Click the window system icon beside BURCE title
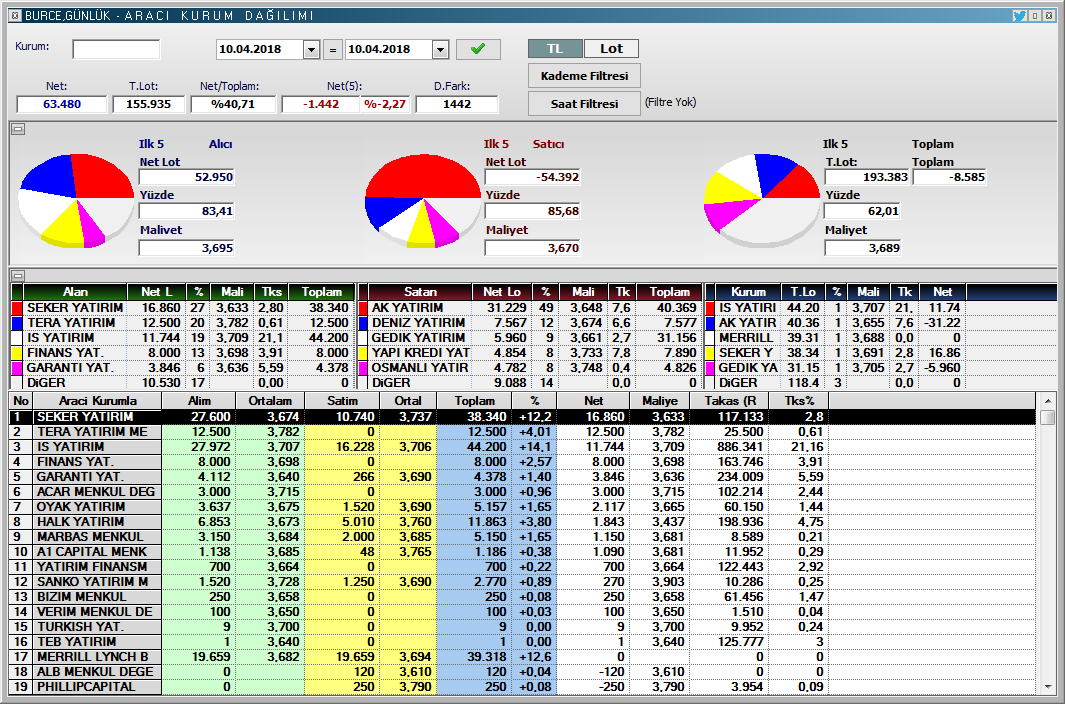 pyautogui.click(x=16, y=15)
